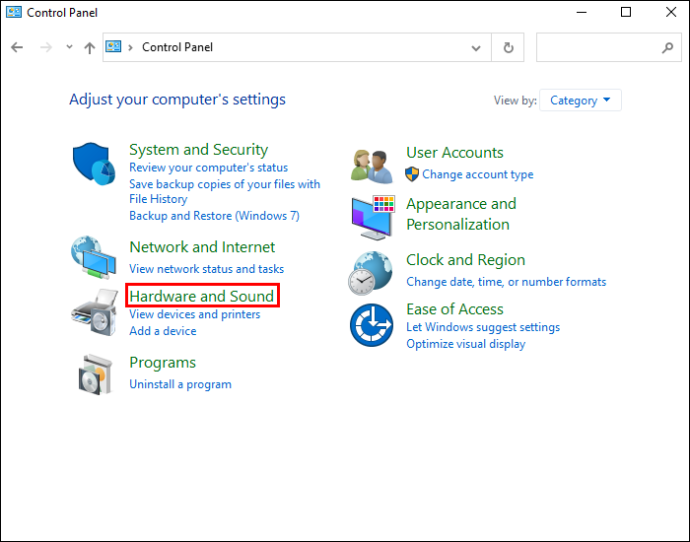The image size is (690, 542).
Task: Open Appearance and Personalization monitor icon
Action: click(373, 216)
